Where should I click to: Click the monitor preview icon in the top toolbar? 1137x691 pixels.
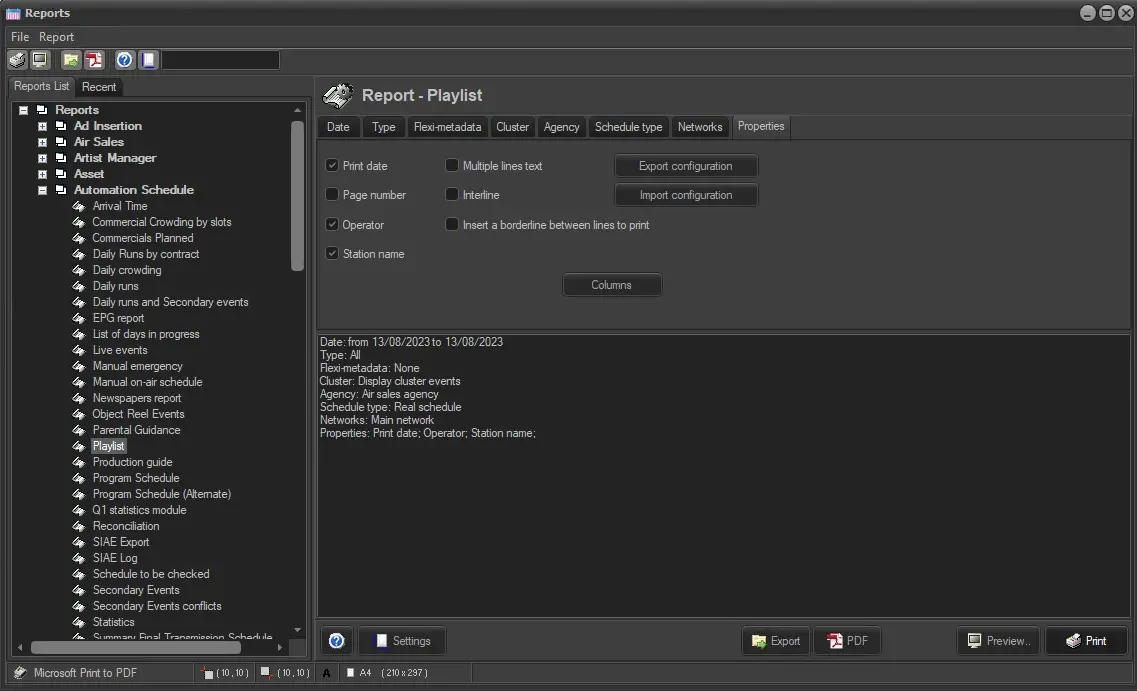point(40,60)
